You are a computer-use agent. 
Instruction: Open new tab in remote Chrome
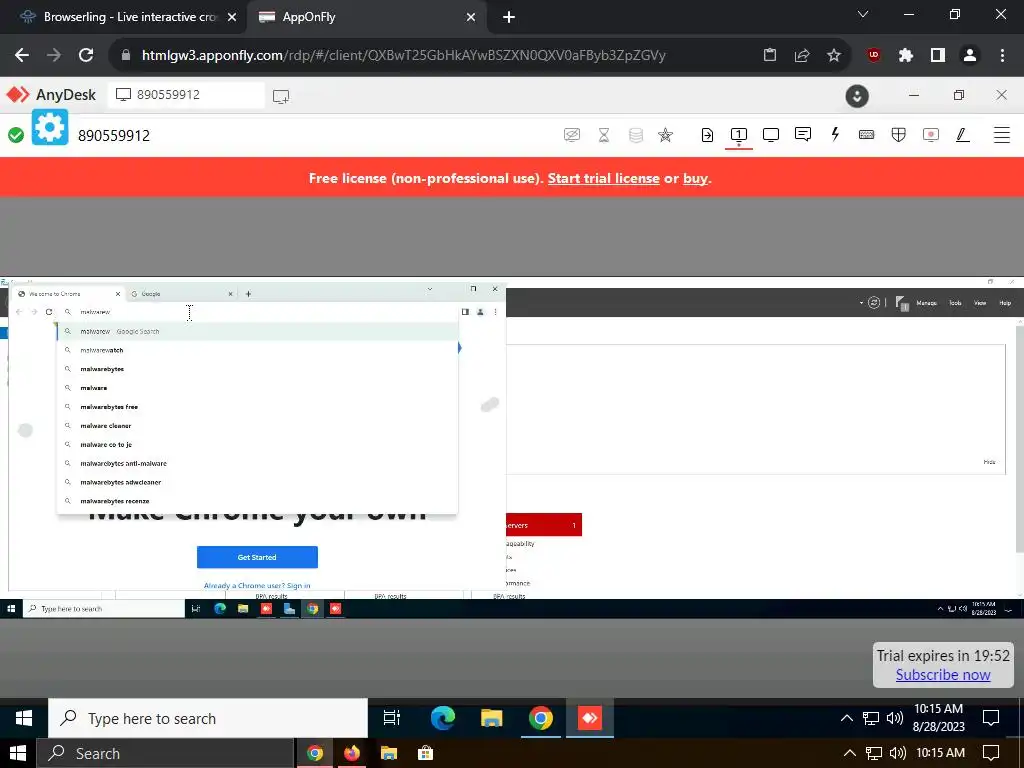pyautogui.click(x=248, y=294)
